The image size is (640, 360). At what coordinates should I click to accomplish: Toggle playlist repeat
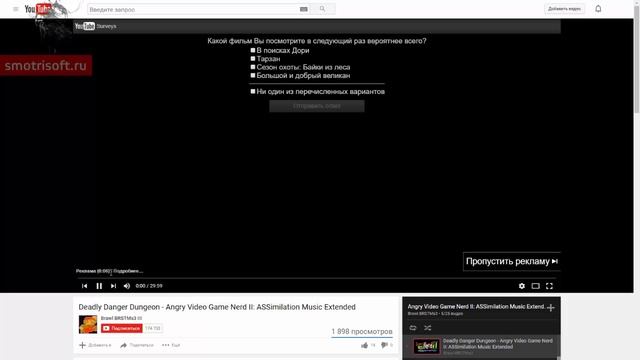[413, 328]
